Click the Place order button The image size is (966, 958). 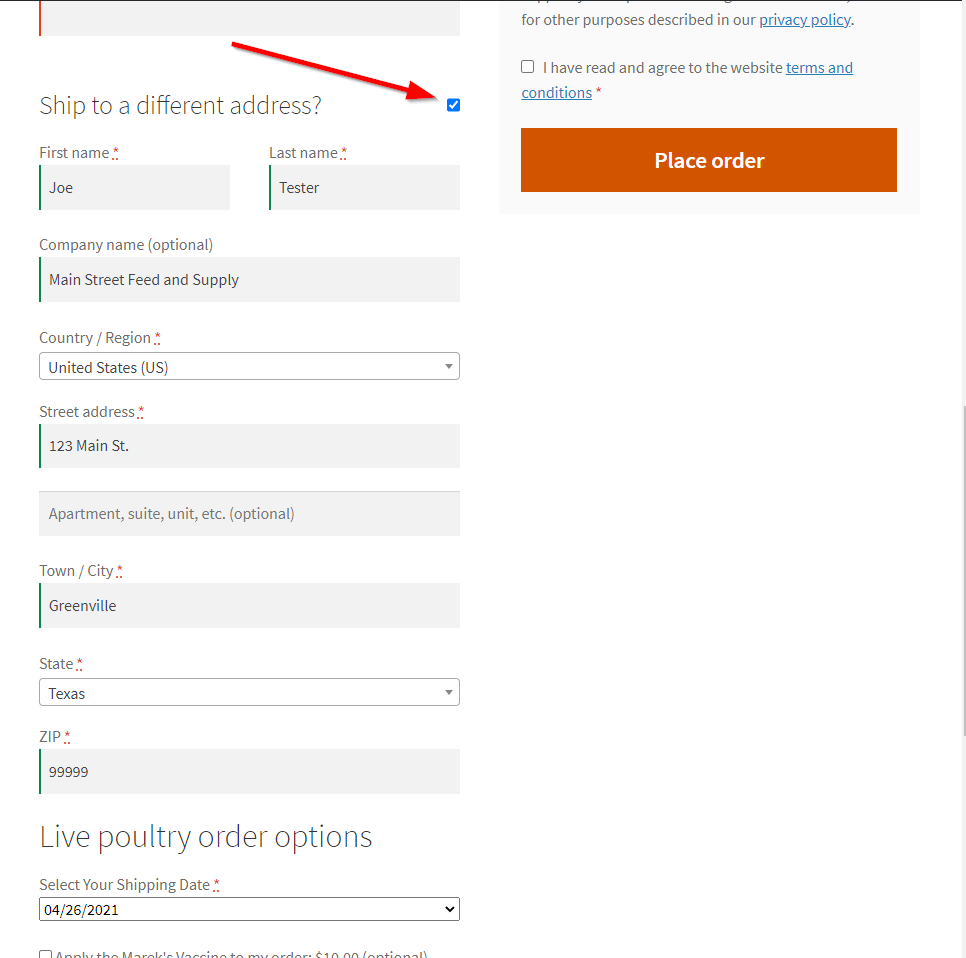click(x=708, y=160)
